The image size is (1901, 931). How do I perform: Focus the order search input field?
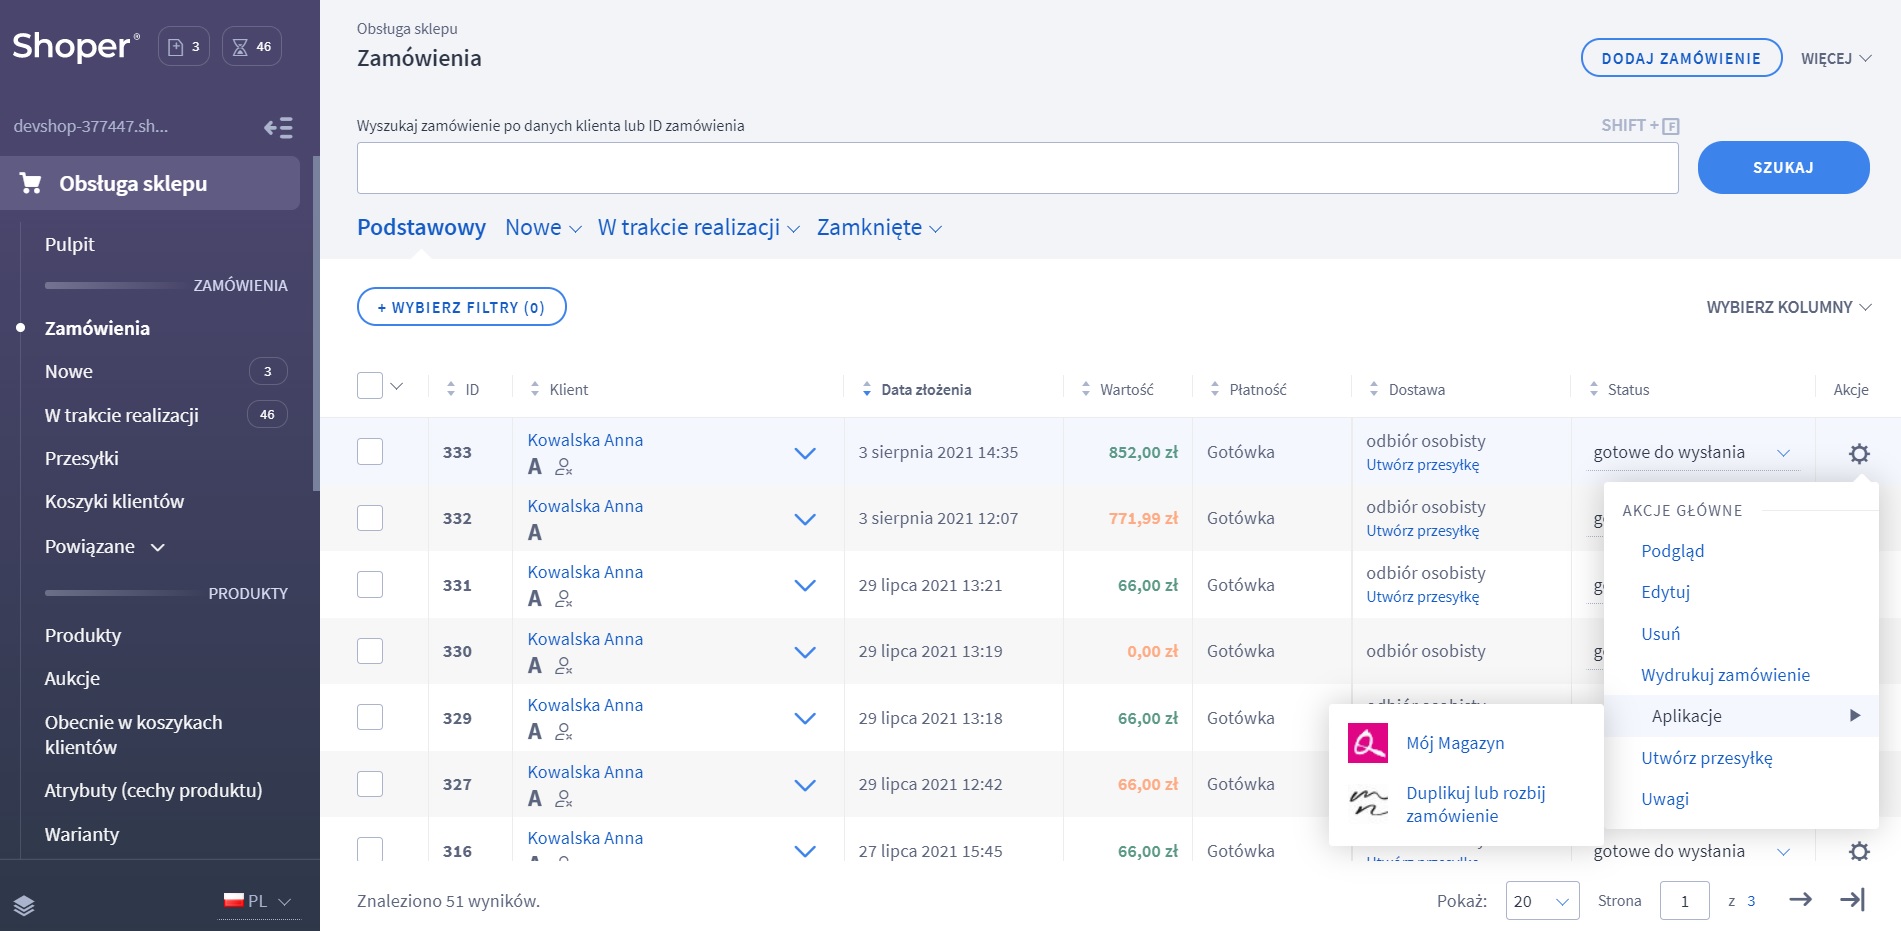coord(1017,168)
